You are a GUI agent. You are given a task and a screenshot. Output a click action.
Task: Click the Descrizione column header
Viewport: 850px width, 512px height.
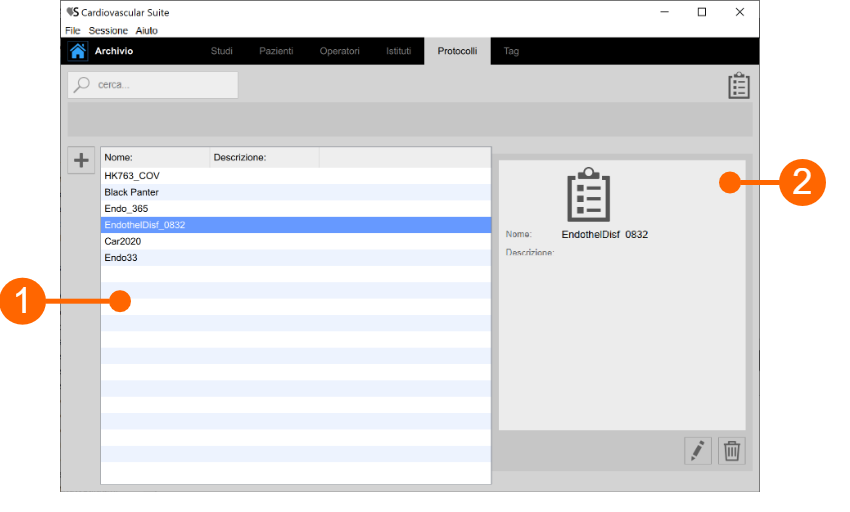(264, 157)
